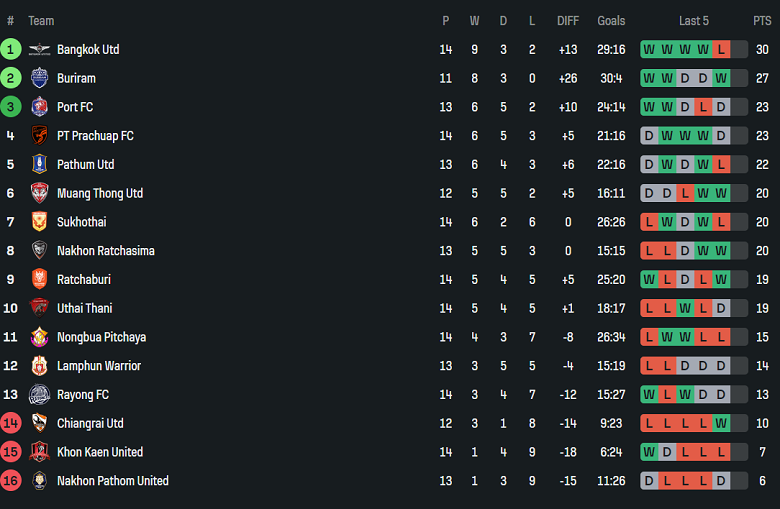Click Rayong FC's first W form box
The height and width of the screenshot is (509, 780).
pyautogui.click(x=649, y=395)
